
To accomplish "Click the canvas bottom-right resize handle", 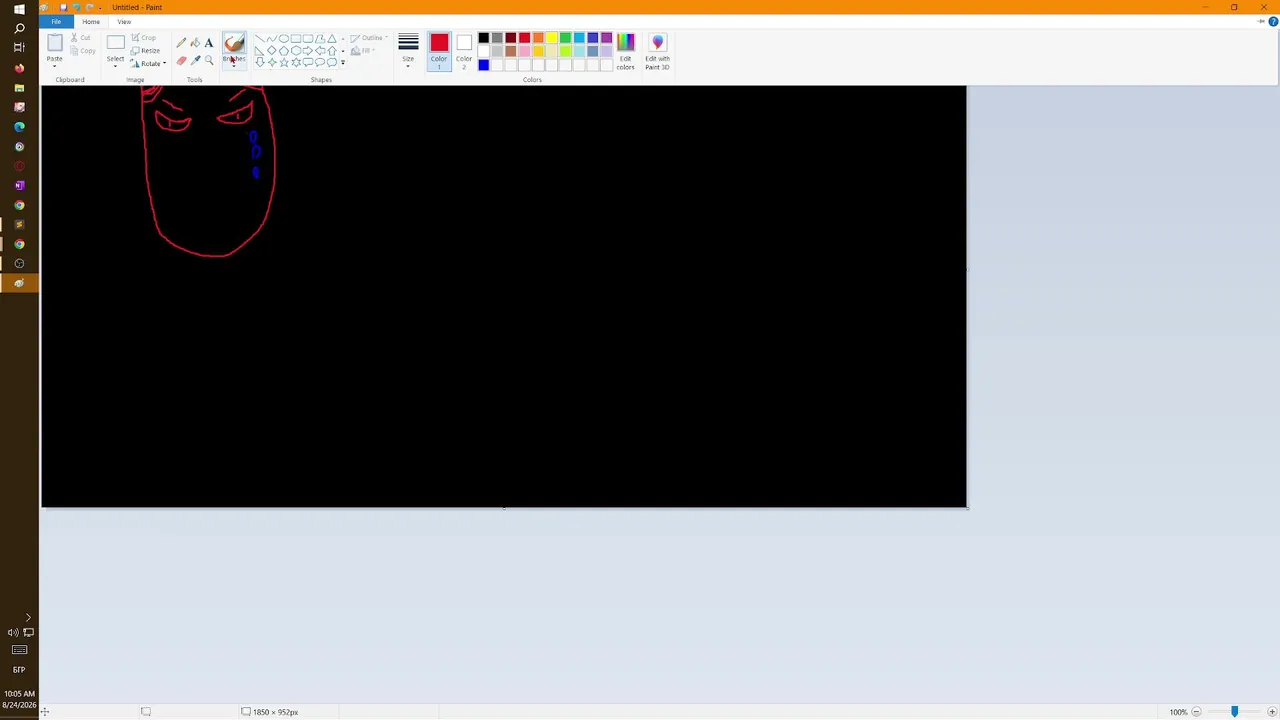I will [x=968, y=509].
